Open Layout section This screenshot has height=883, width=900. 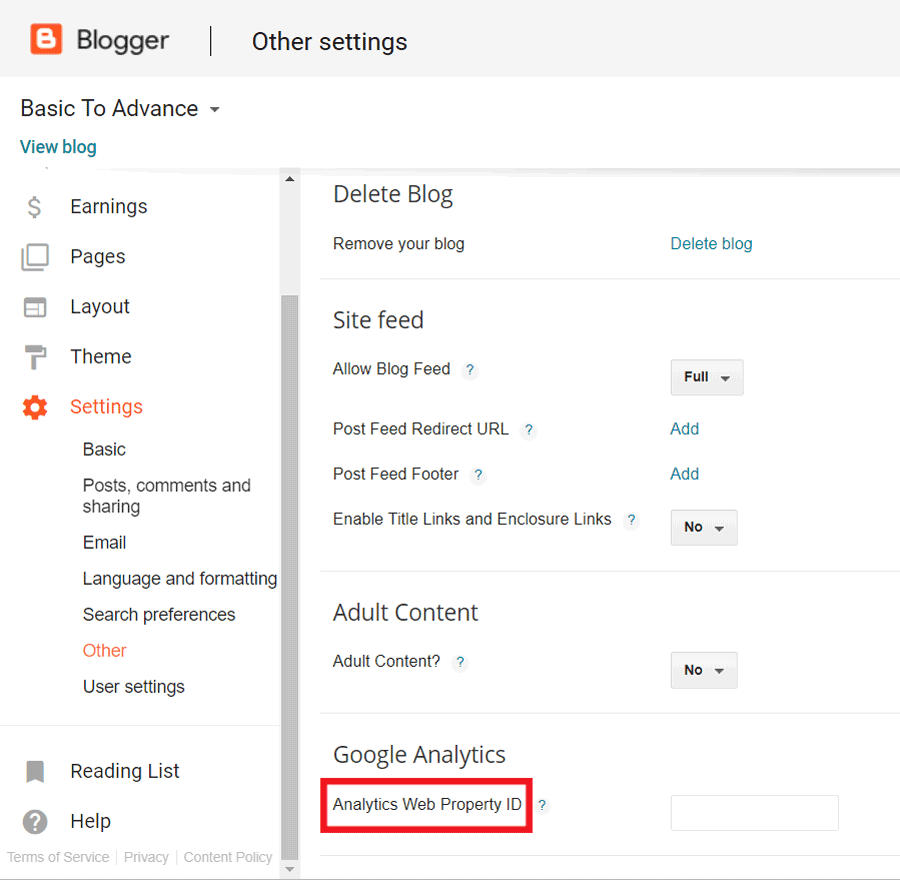tap(100, 307)
